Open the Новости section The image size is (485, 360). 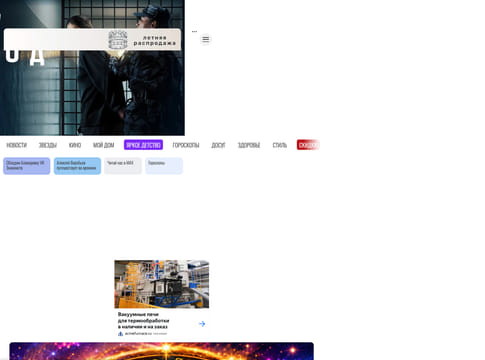17,145
